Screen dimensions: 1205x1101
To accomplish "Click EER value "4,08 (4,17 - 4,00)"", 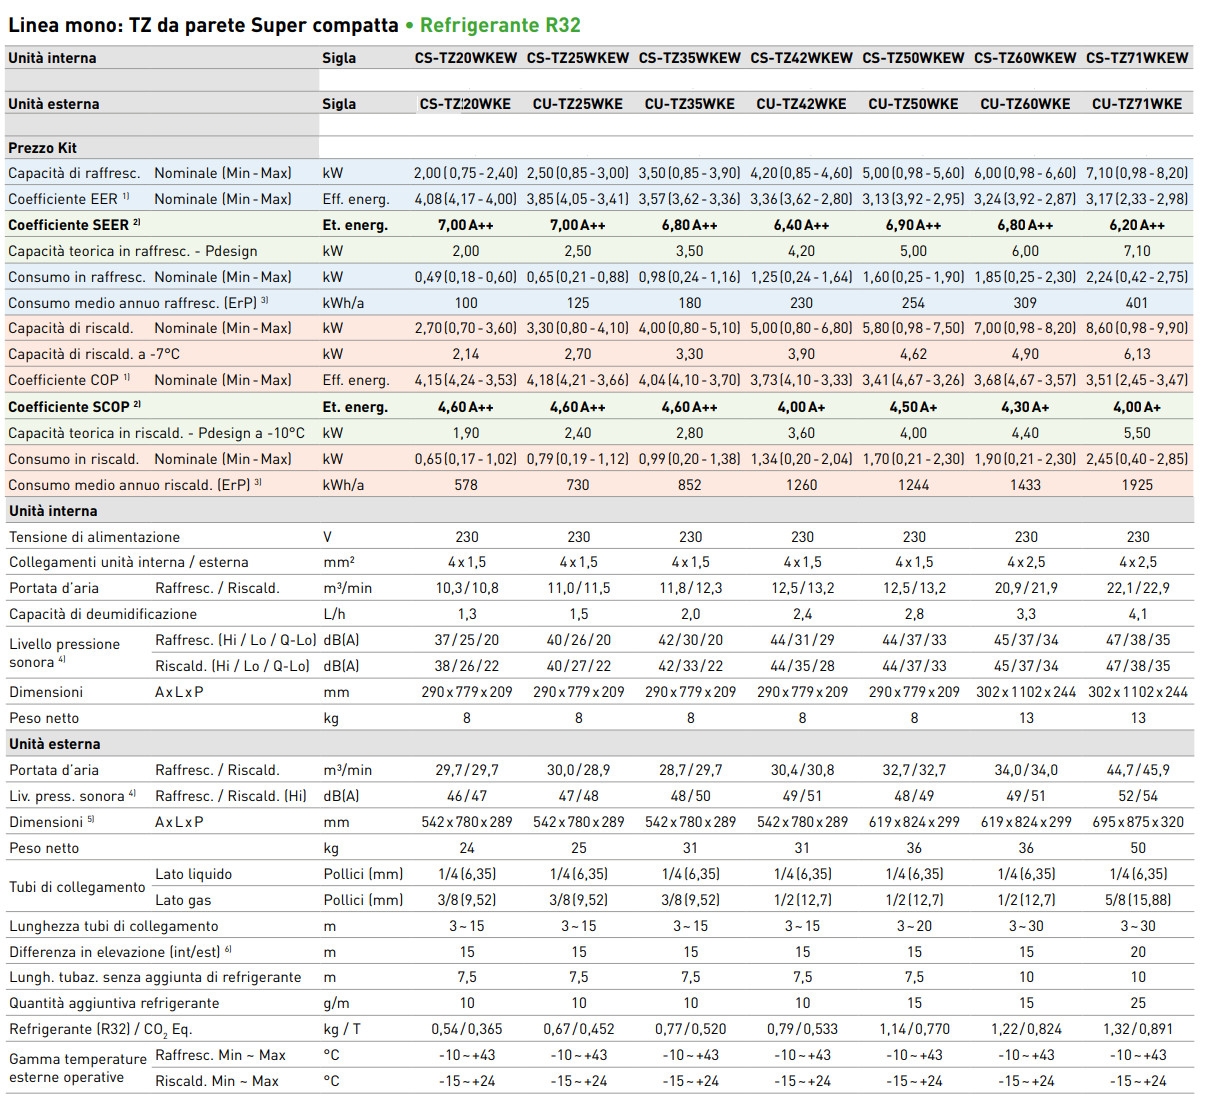I will (x=466, y=199).
